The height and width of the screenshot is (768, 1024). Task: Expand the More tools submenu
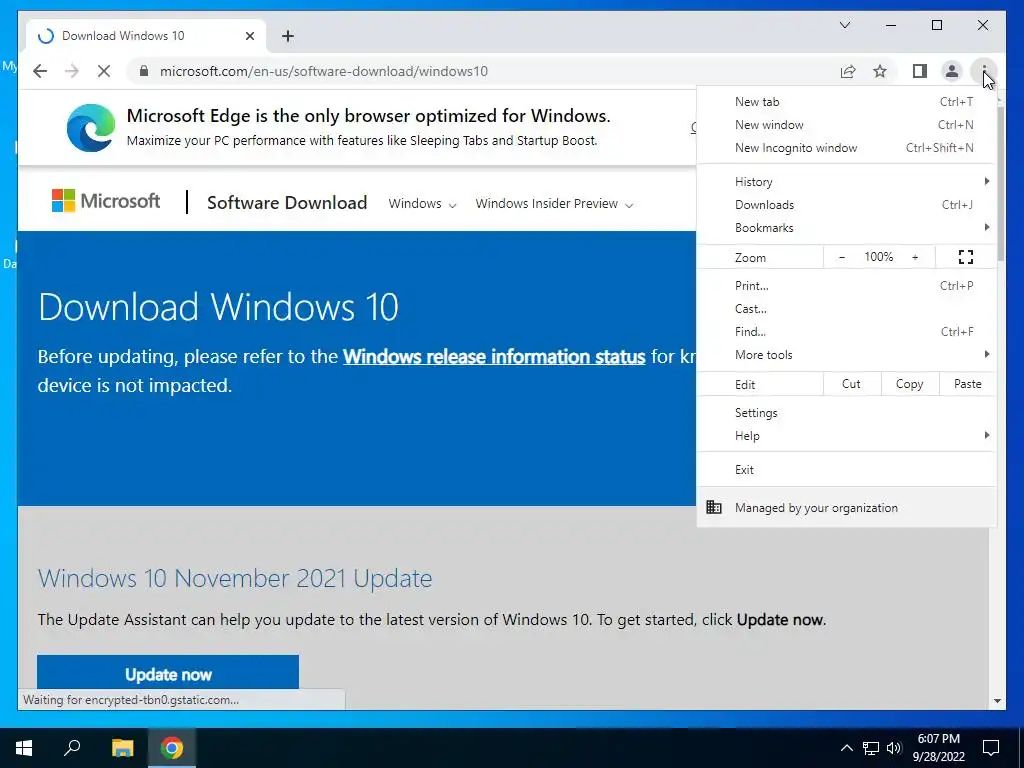(846, 355)
